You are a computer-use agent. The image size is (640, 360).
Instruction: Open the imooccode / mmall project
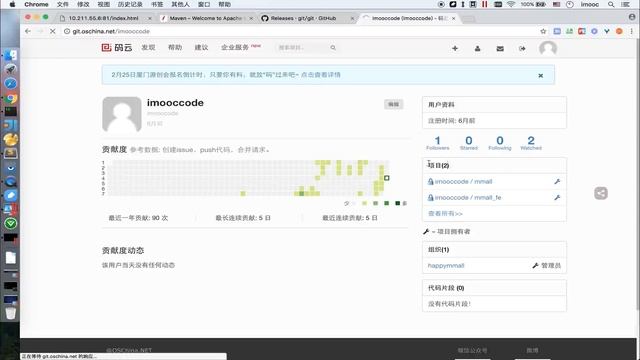point(463,182)
